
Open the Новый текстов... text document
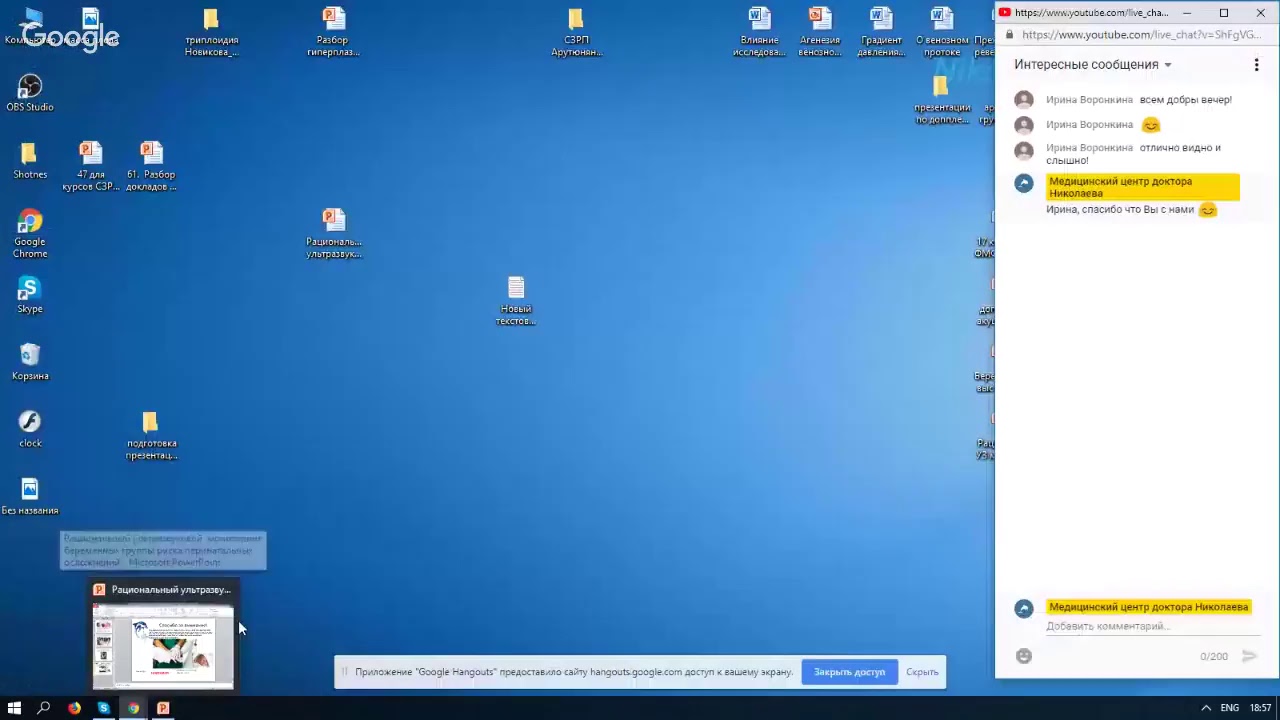coord(516,300)
